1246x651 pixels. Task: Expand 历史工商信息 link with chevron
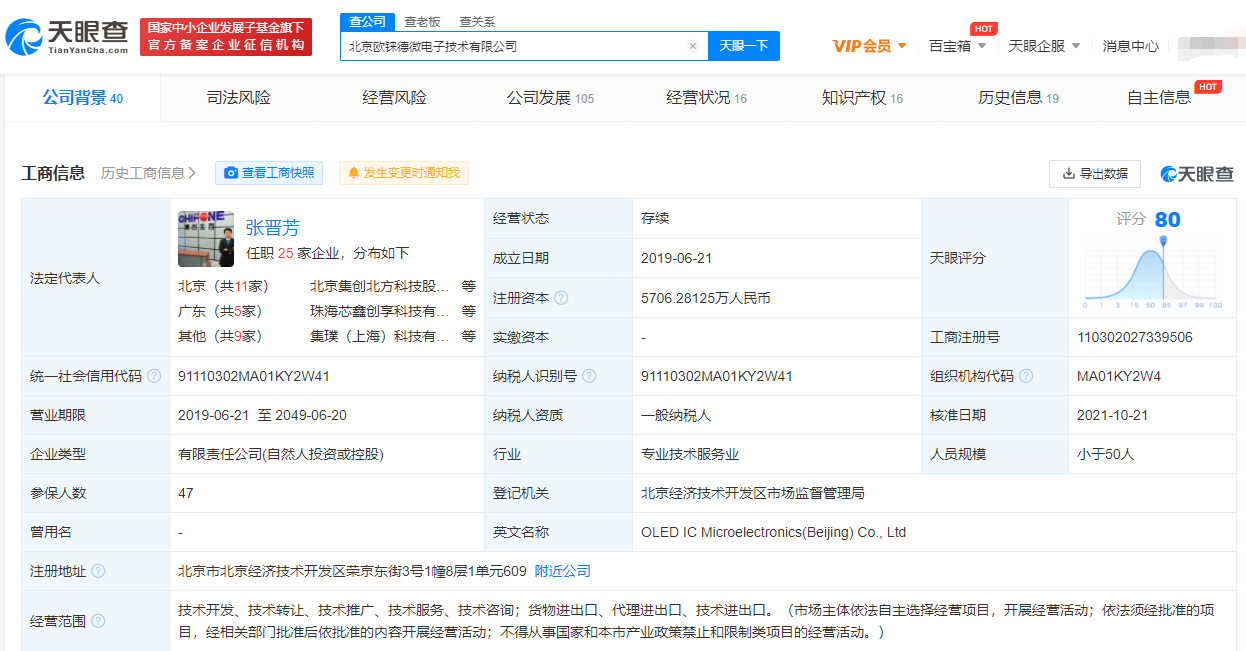point(148,173)
